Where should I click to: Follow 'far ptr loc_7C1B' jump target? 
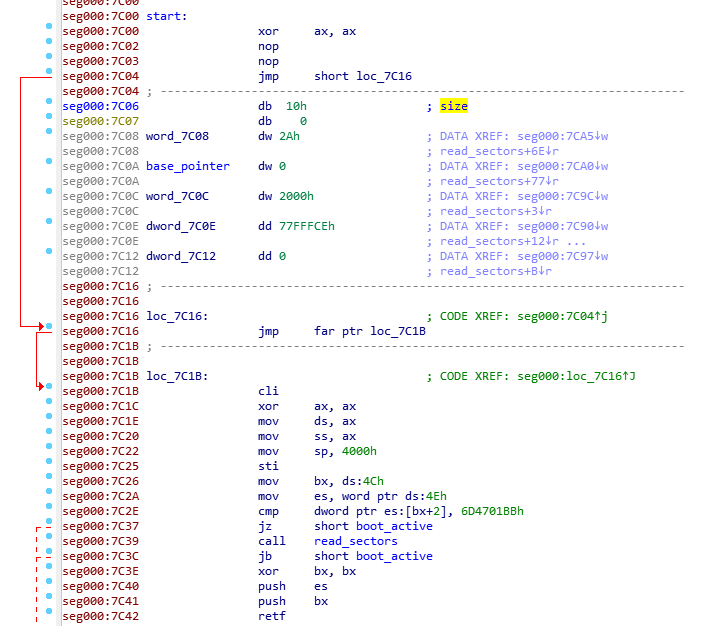tap(370, 332)
